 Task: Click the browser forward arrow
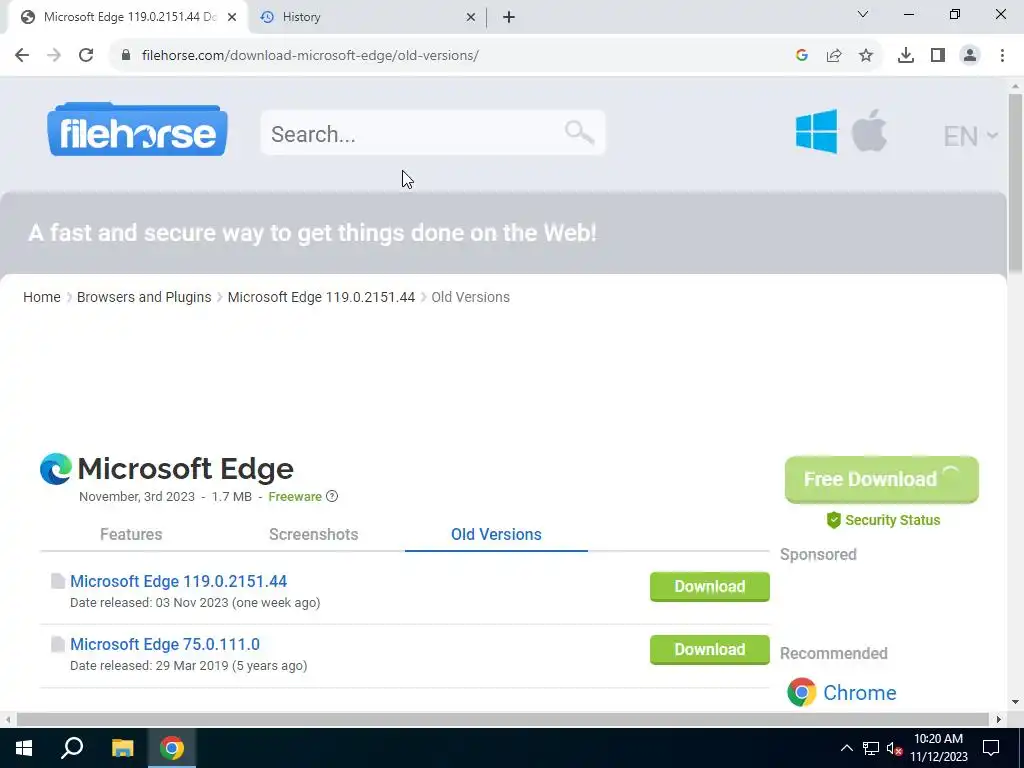[54, 55]
